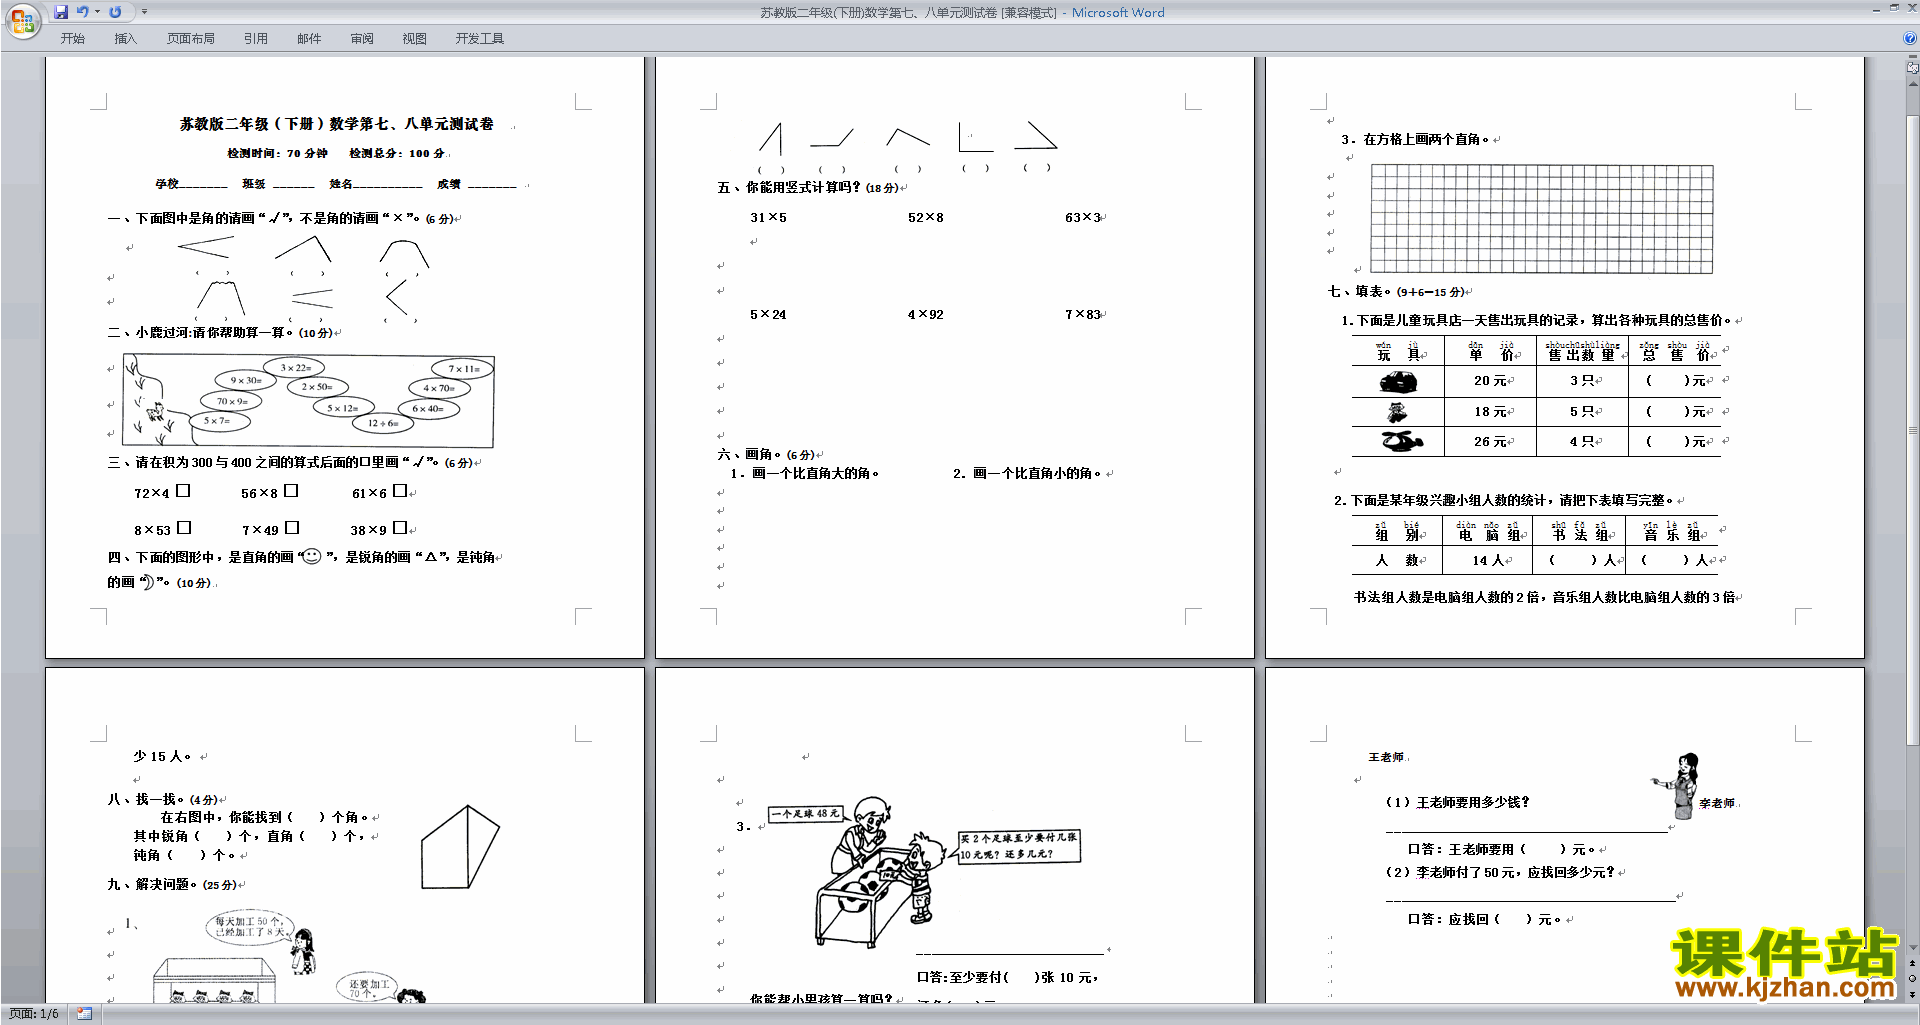Click the Next Page double-arrow button
Viewport: 1920px width, 1025px height.
[1912, 994]
